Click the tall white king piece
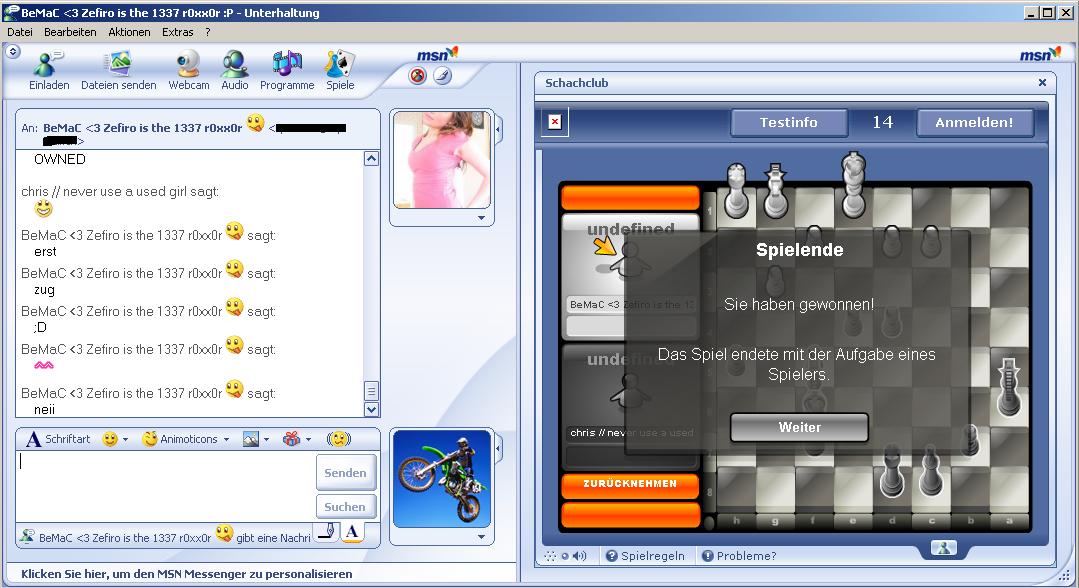1079x588 pixels. tap(853, 185)
